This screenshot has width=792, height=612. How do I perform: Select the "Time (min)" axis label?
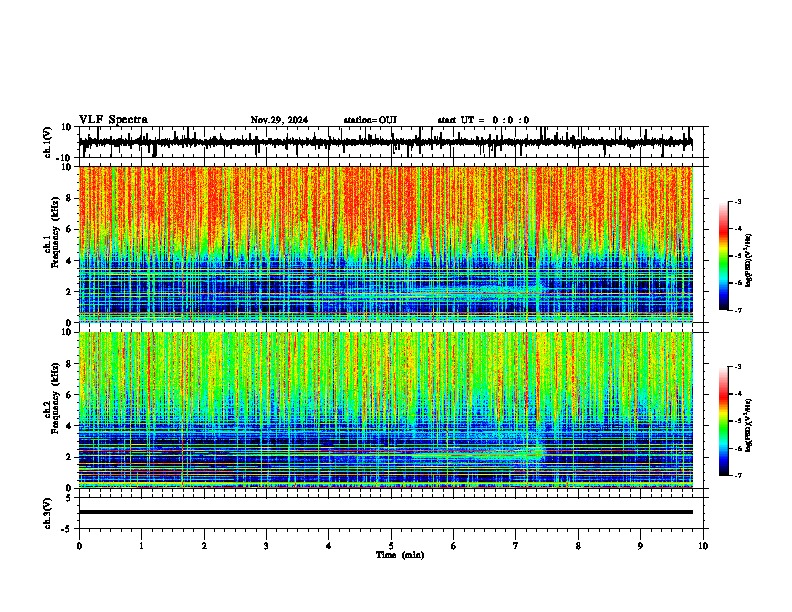point(400,555)
